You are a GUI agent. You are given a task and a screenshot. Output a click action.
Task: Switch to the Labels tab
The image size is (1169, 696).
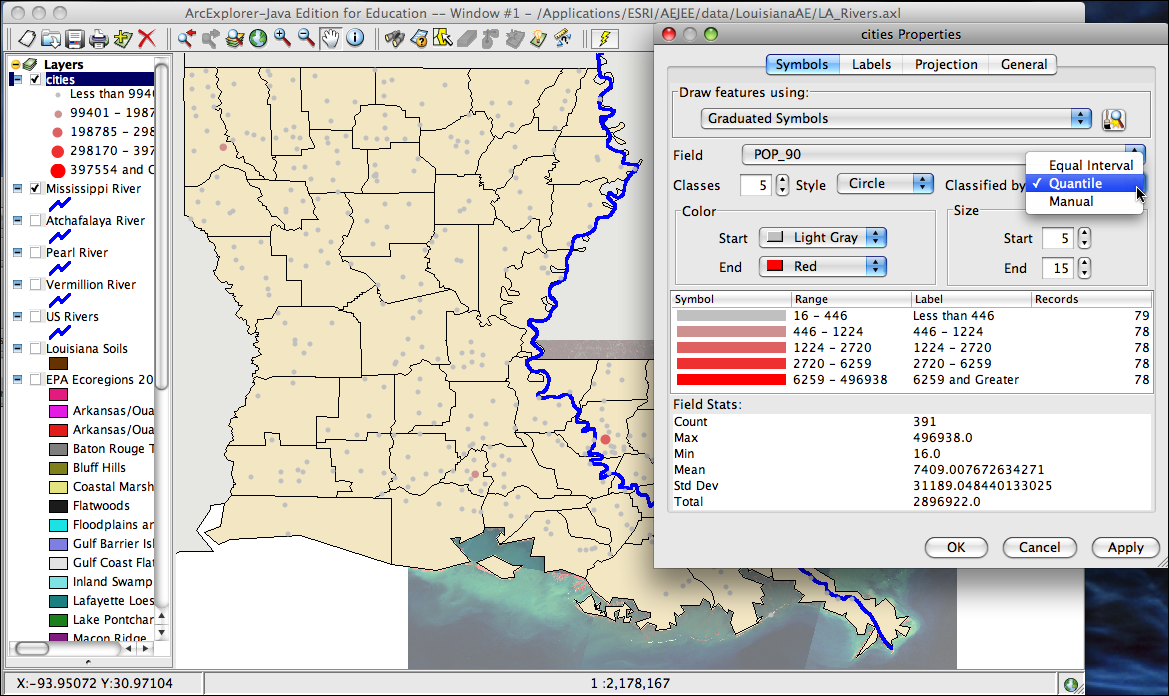point(871,64)
